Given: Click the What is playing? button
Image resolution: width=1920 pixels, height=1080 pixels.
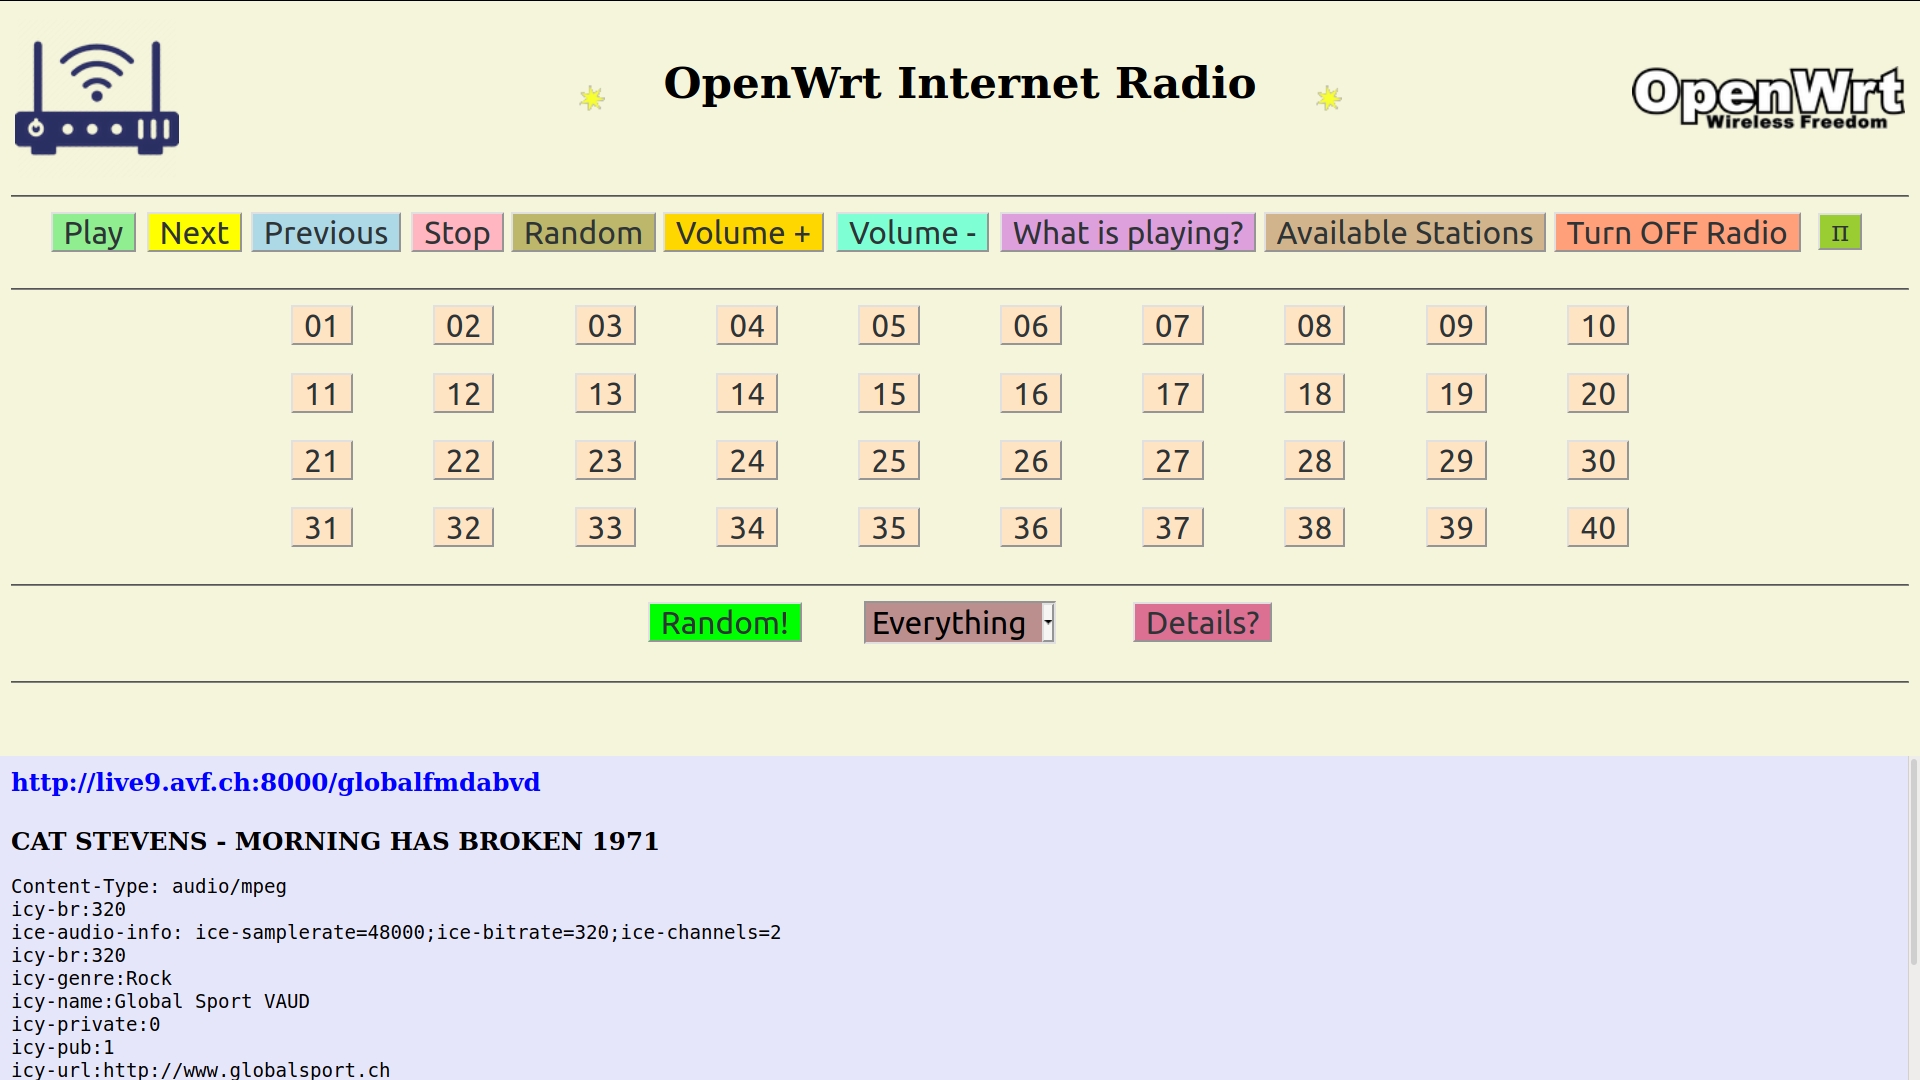Looking at the screenshot, I should [1127, 233].
